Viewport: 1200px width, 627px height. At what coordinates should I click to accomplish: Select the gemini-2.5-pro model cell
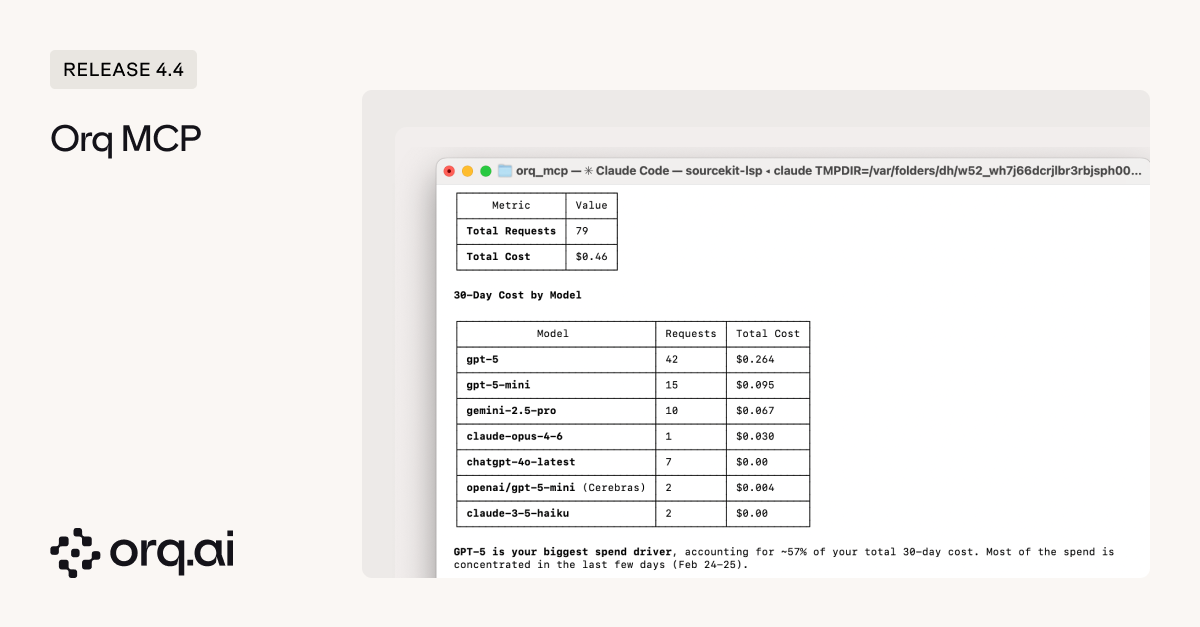pos(556,411)
